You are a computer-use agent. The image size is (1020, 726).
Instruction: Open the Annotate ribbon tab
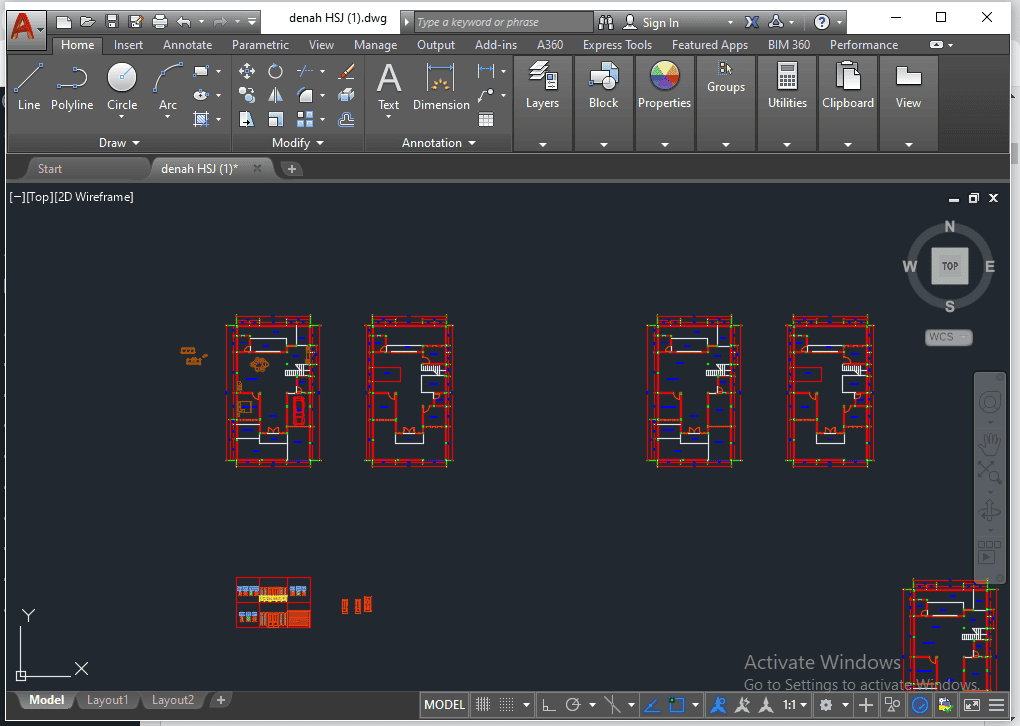(x=187, y=45)
